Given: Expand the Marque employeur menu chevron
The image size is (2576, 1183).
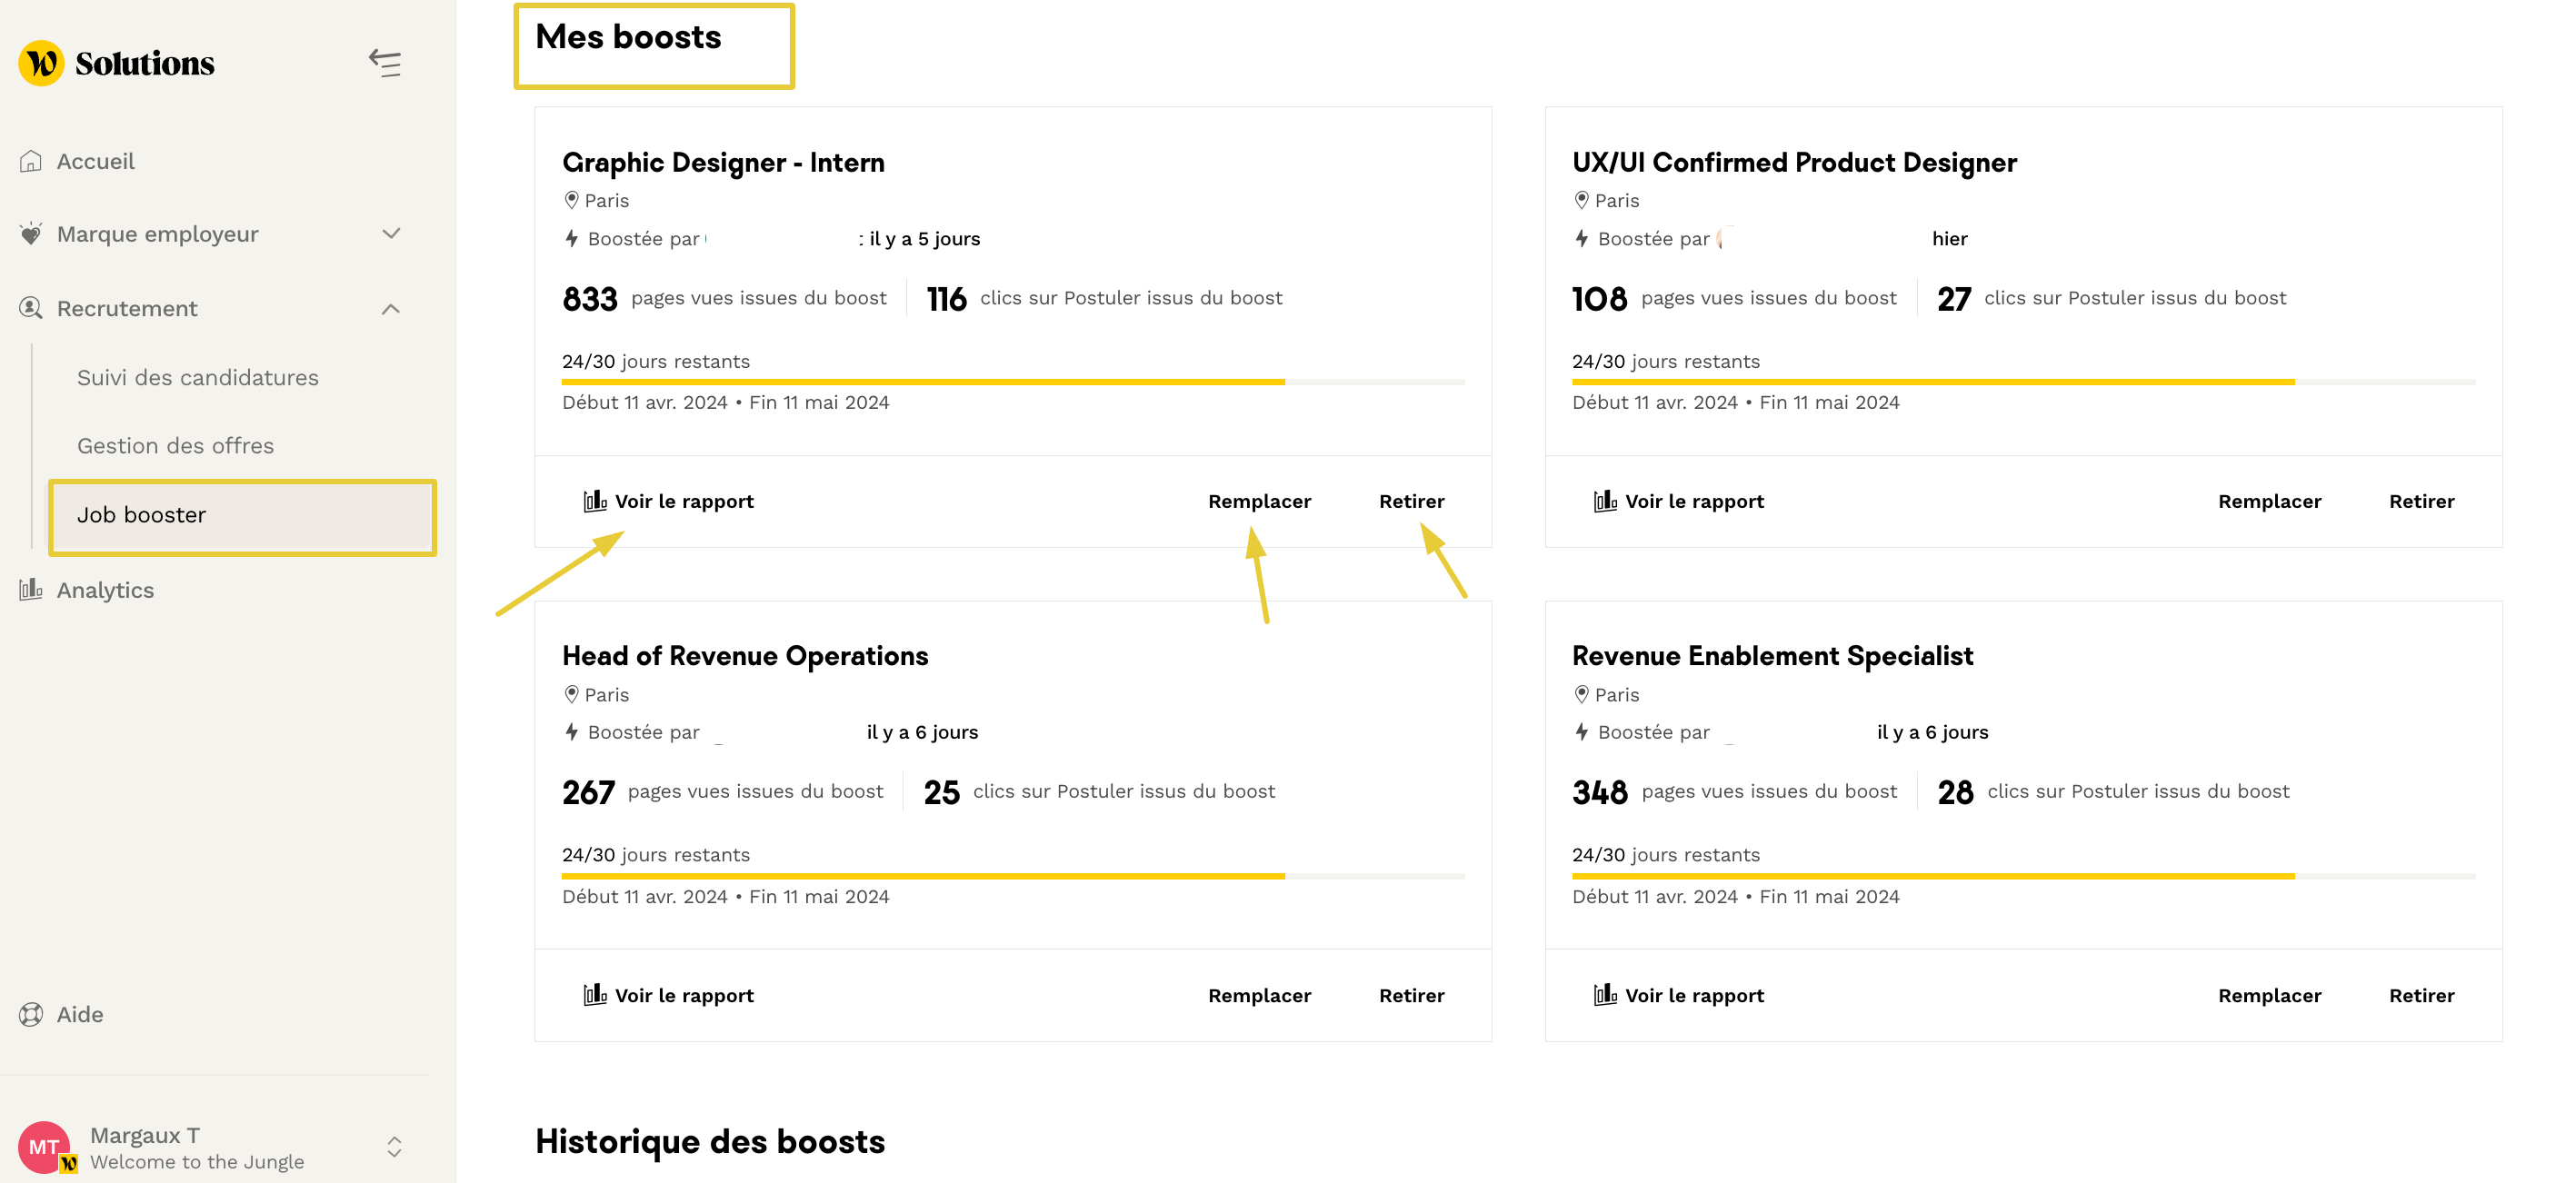Looking at the screenshot, I should [x=391, y=234].
